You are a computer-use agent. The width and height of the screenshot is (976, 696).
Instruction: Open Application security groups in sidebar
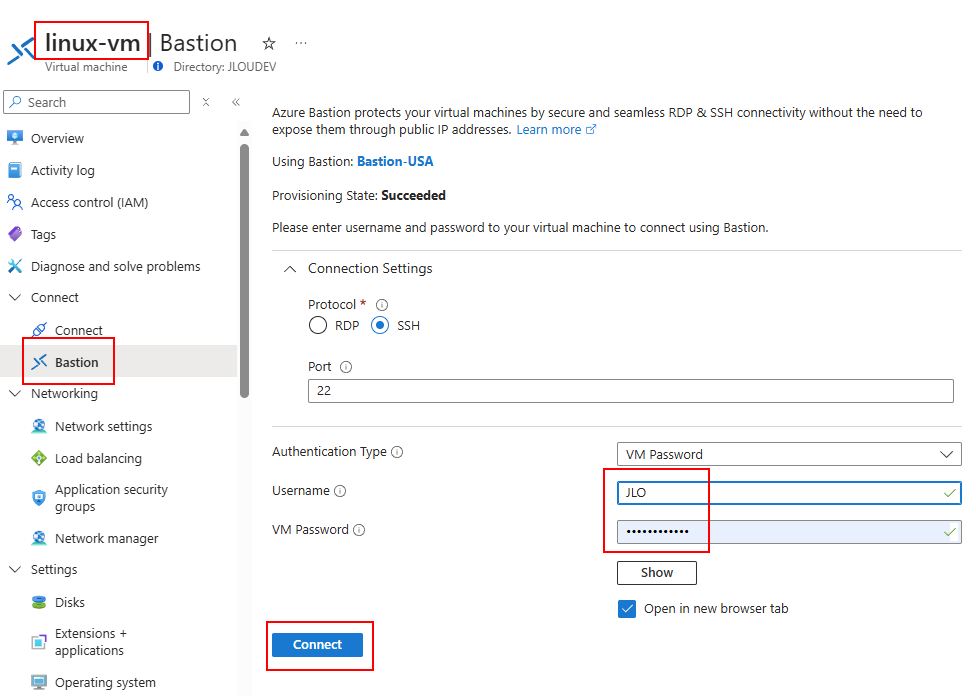[x=111, y=498]
